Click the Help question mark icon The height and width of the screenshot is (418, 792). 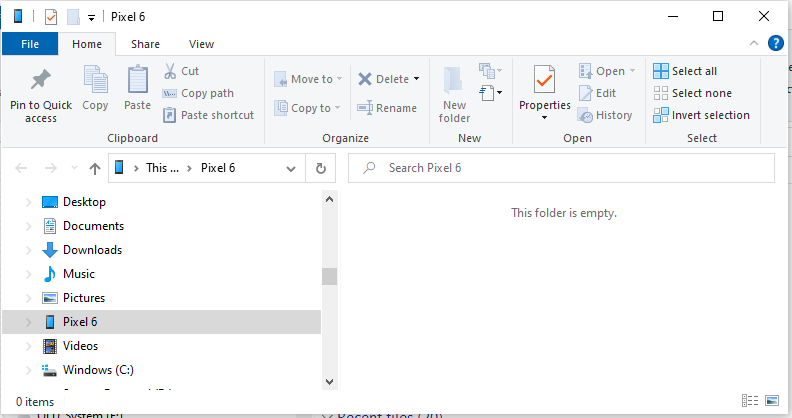click(x=776, y=43)
